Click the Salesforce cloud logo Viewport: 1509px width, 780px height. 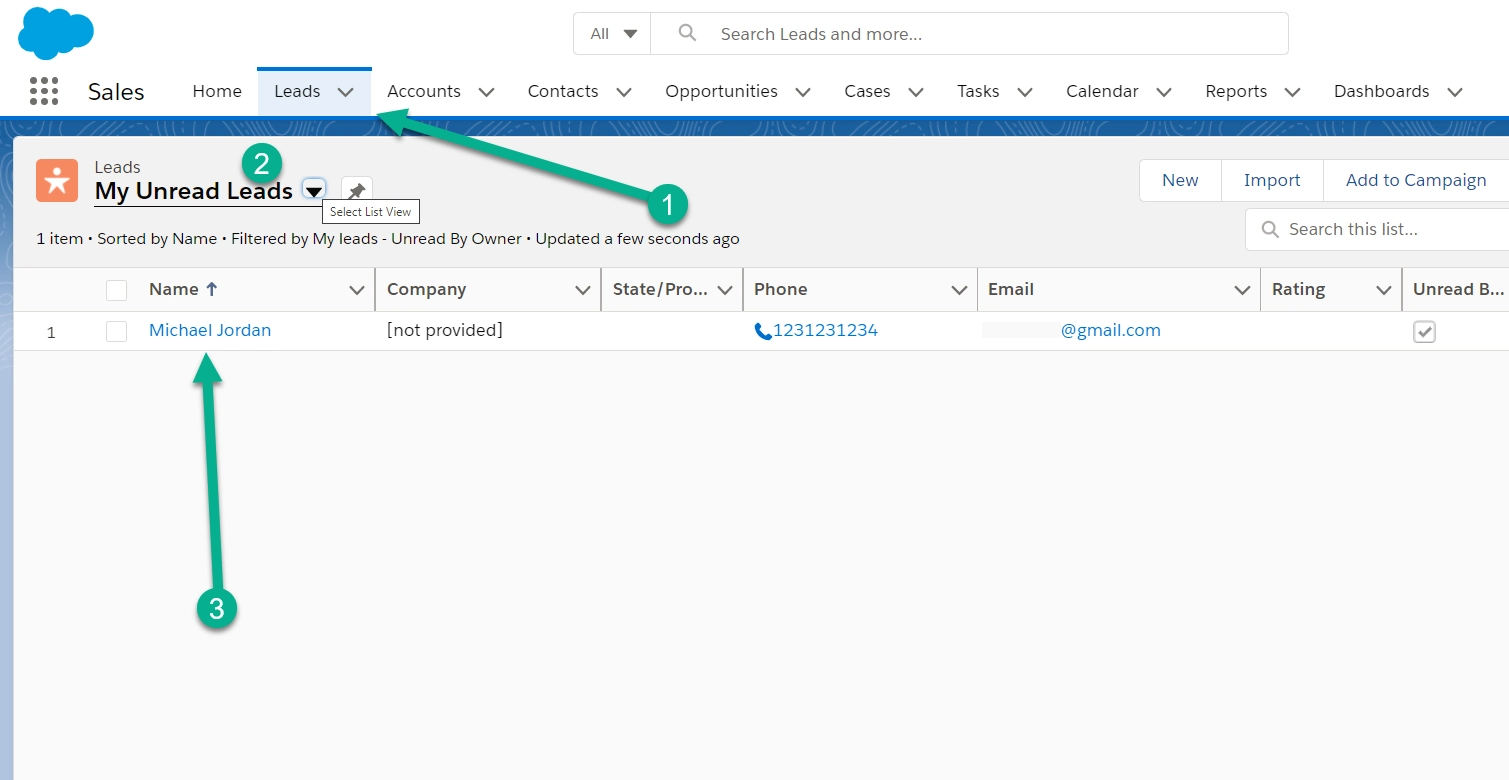56,32
